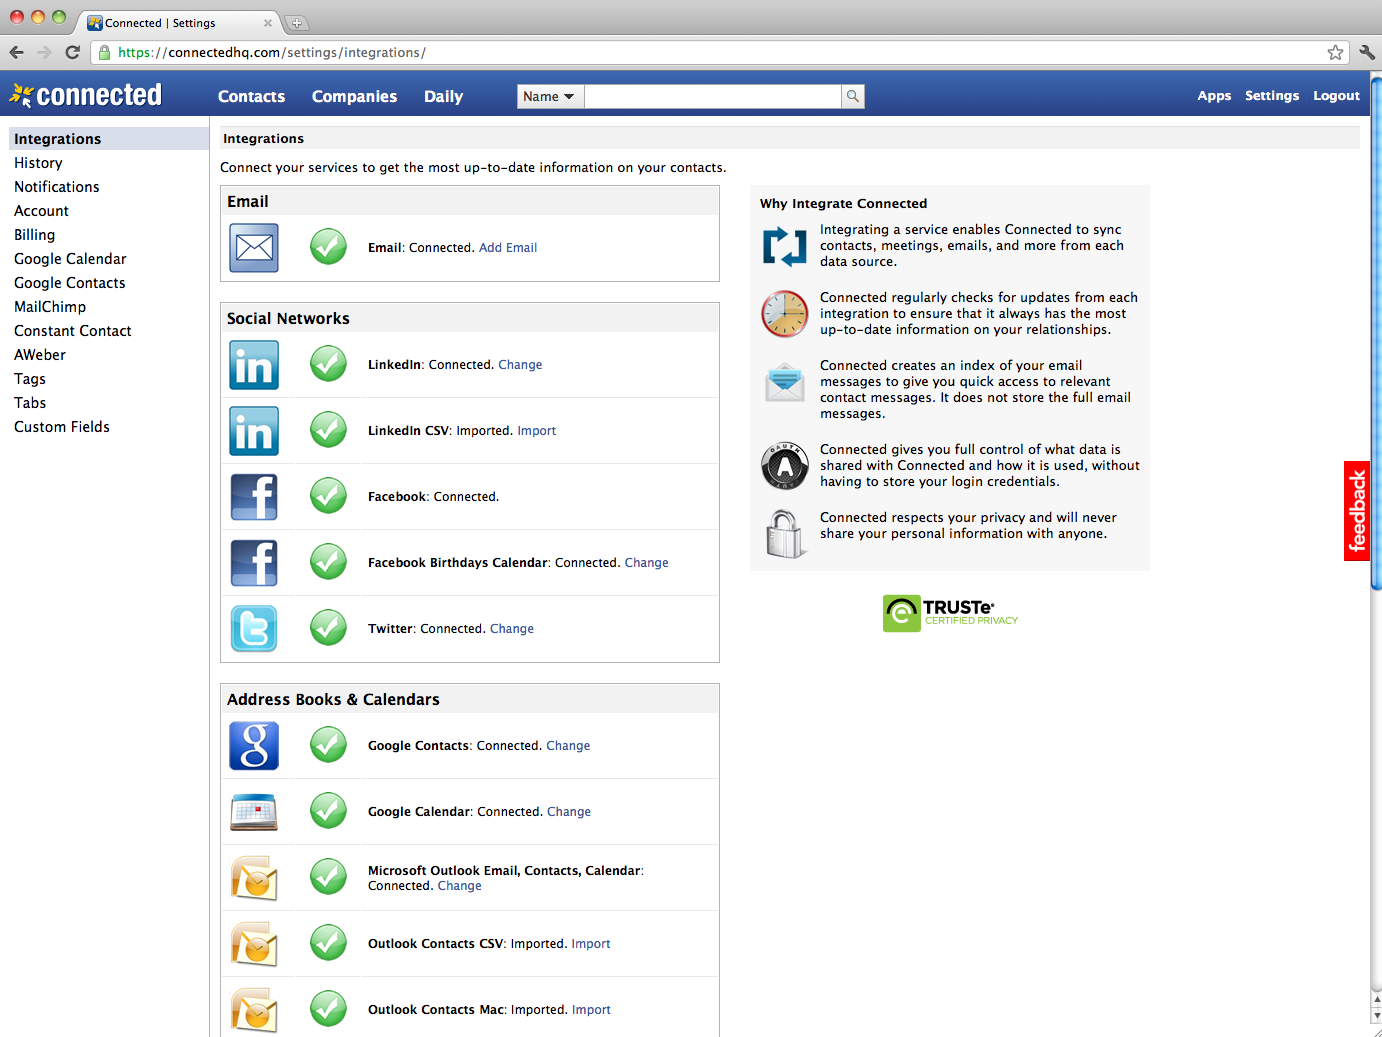Select Custom Fields in the sidebar

(x=62, y=427)
